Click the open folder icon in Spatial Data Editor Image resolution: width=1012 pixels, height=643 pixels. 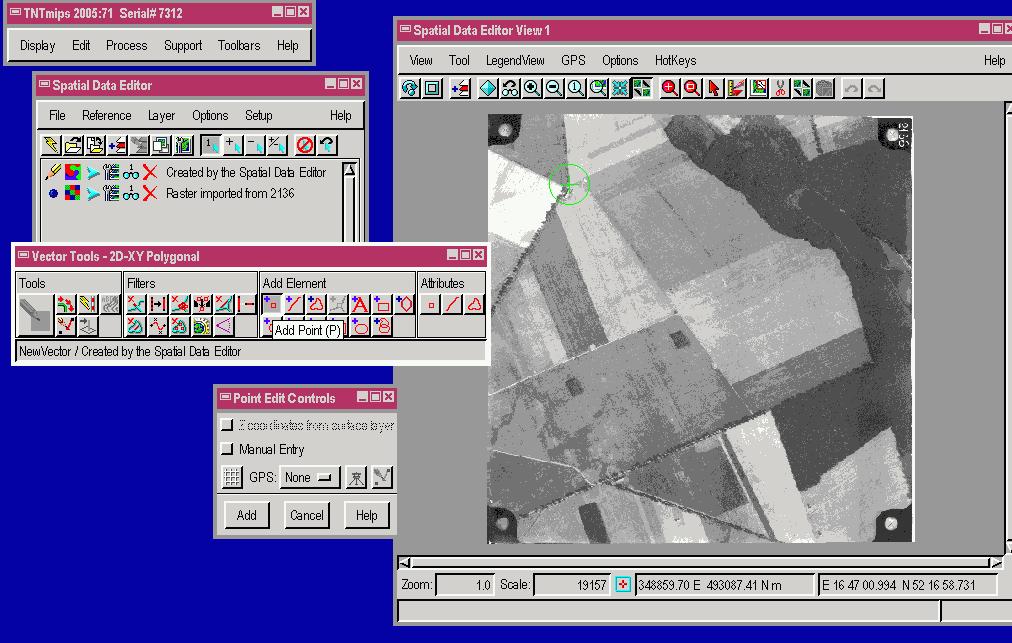click(x=73, y=145)
